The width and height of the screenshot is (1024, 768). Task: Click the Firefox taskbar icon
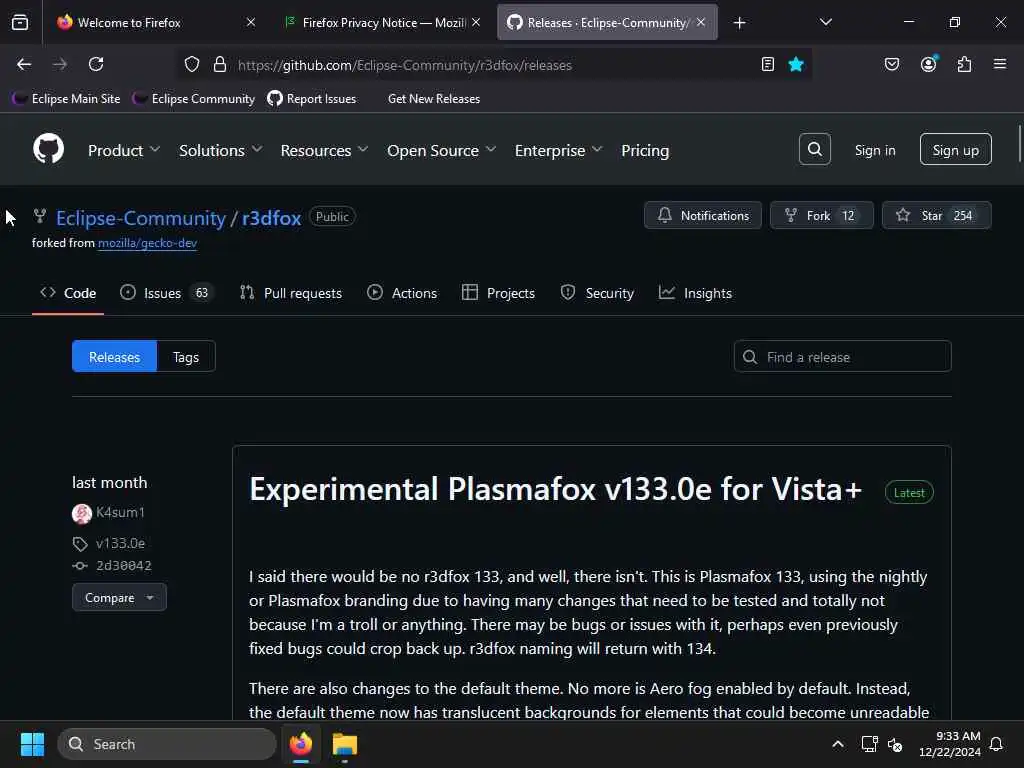301,744
